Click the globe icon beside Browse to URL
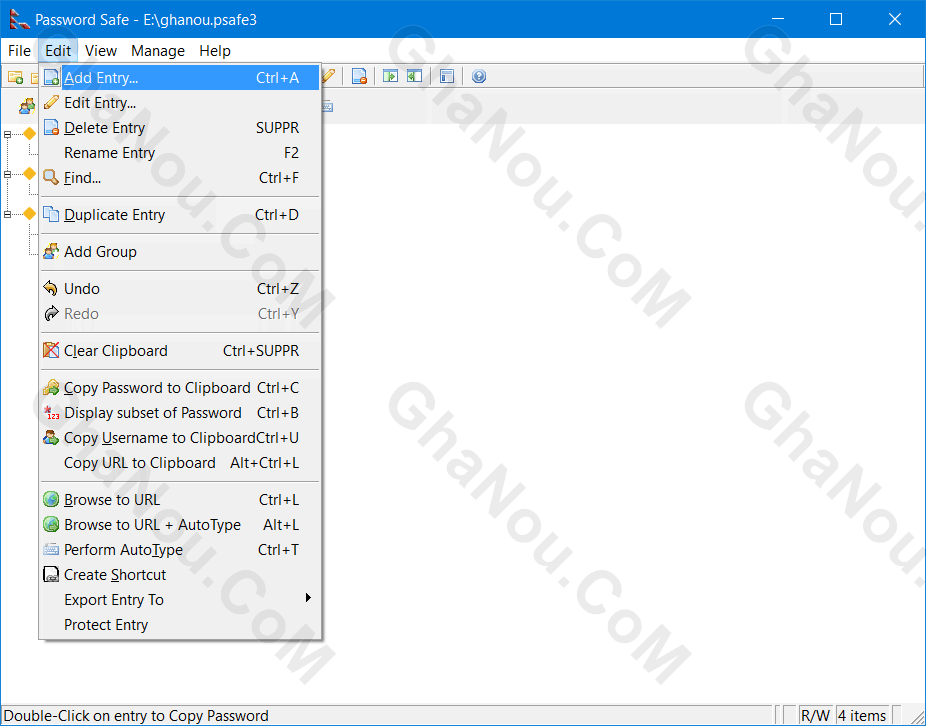926x726 pixels. point(51,500)
